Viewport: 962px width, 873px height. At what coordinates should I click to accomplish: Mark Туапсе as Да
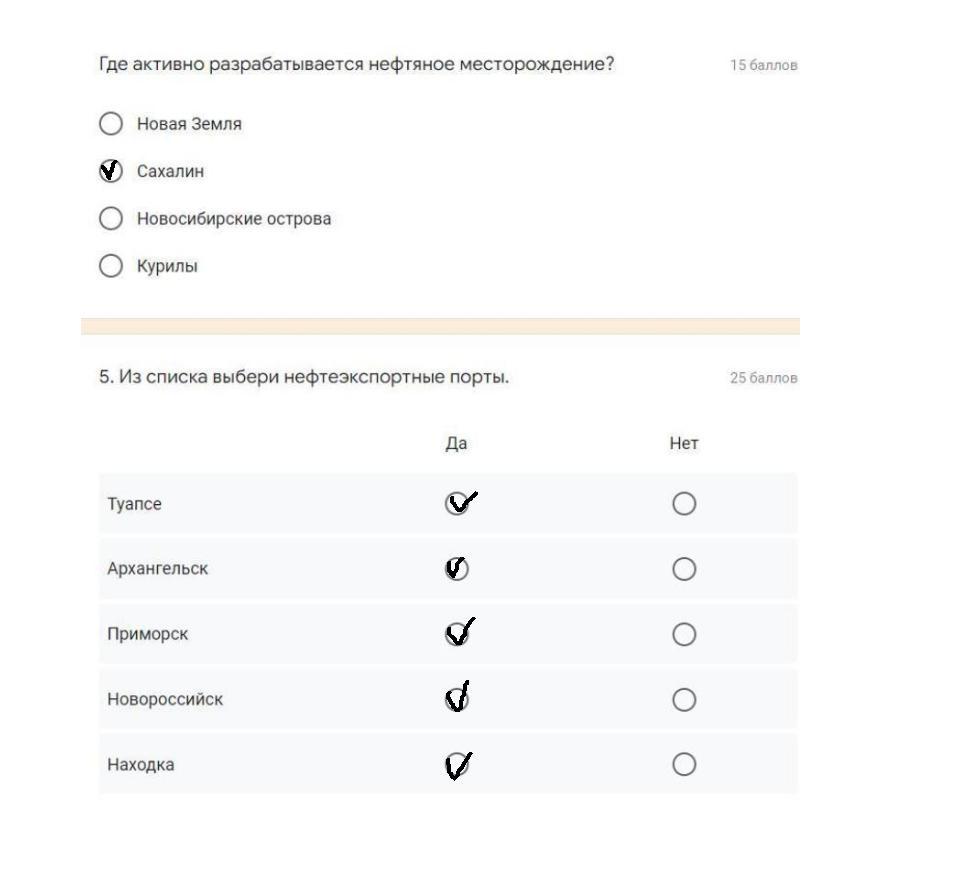point(457,504)
